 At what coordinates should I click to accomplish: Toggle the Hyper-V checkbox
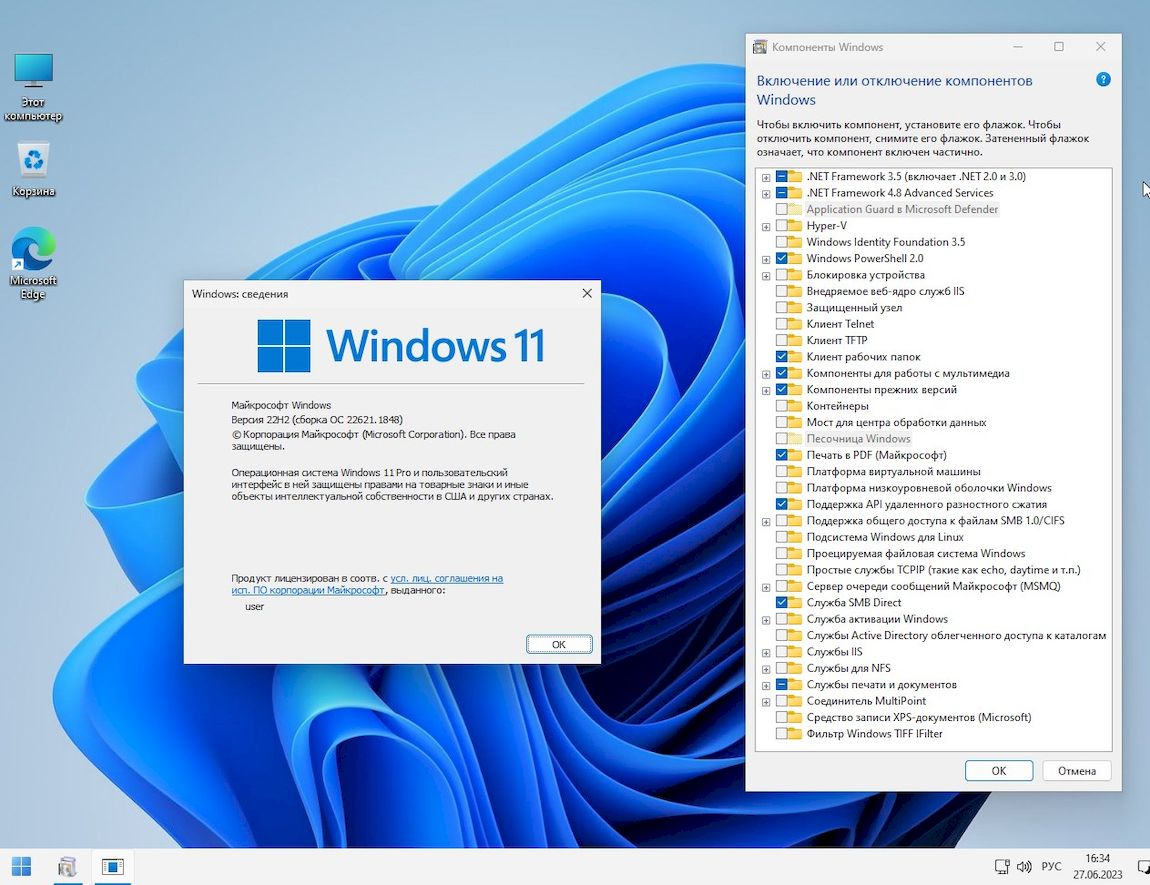pos(781,226)
